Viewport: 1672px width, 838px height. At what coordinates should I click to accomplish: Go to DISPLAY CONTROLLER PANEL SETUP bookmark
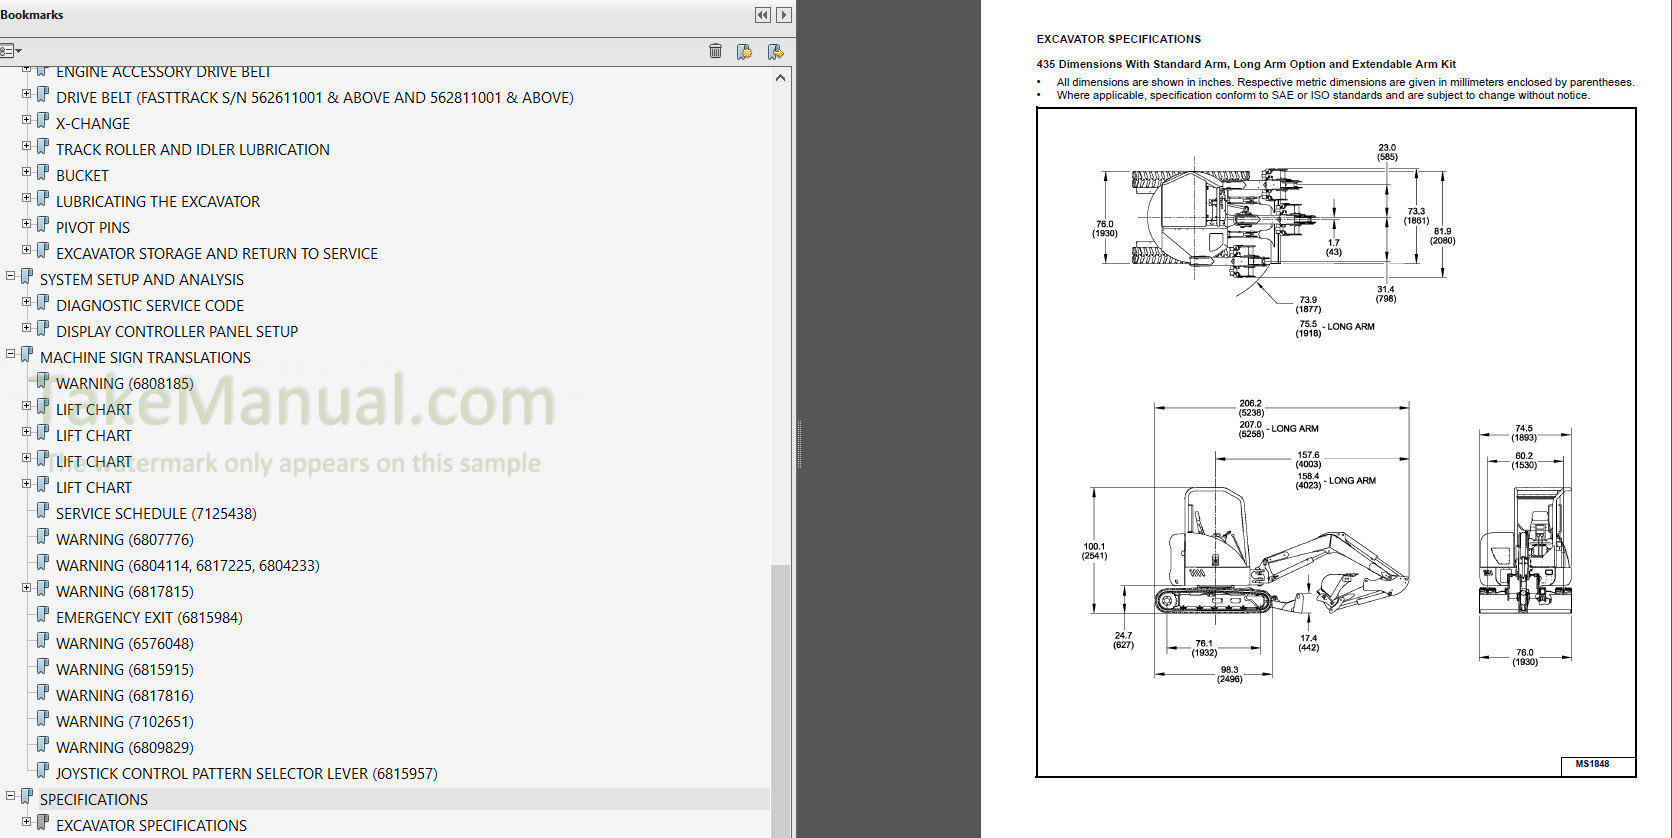177,332
